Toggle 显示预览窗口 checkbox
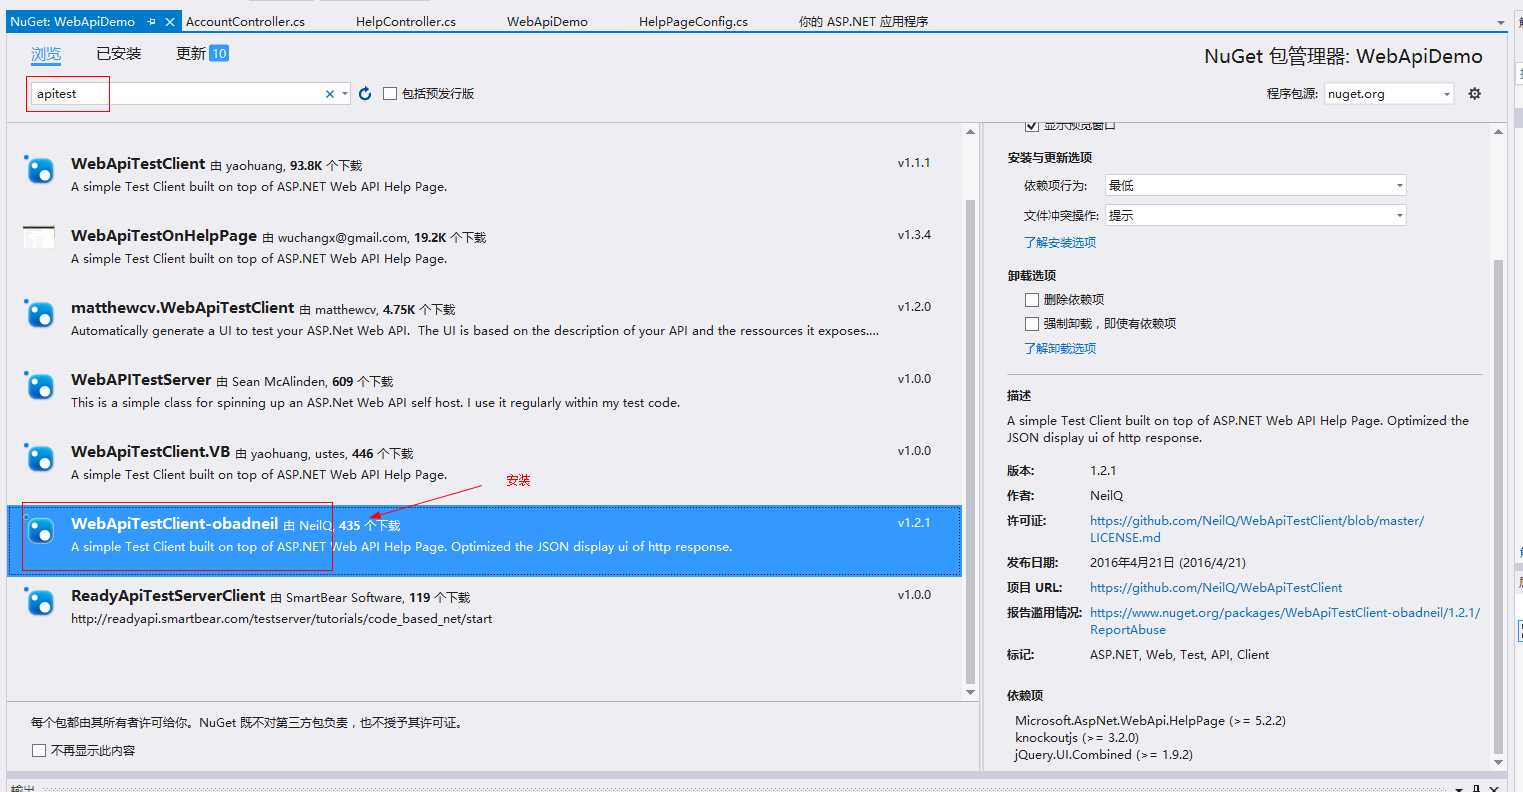 click(x=1032, y=126)
